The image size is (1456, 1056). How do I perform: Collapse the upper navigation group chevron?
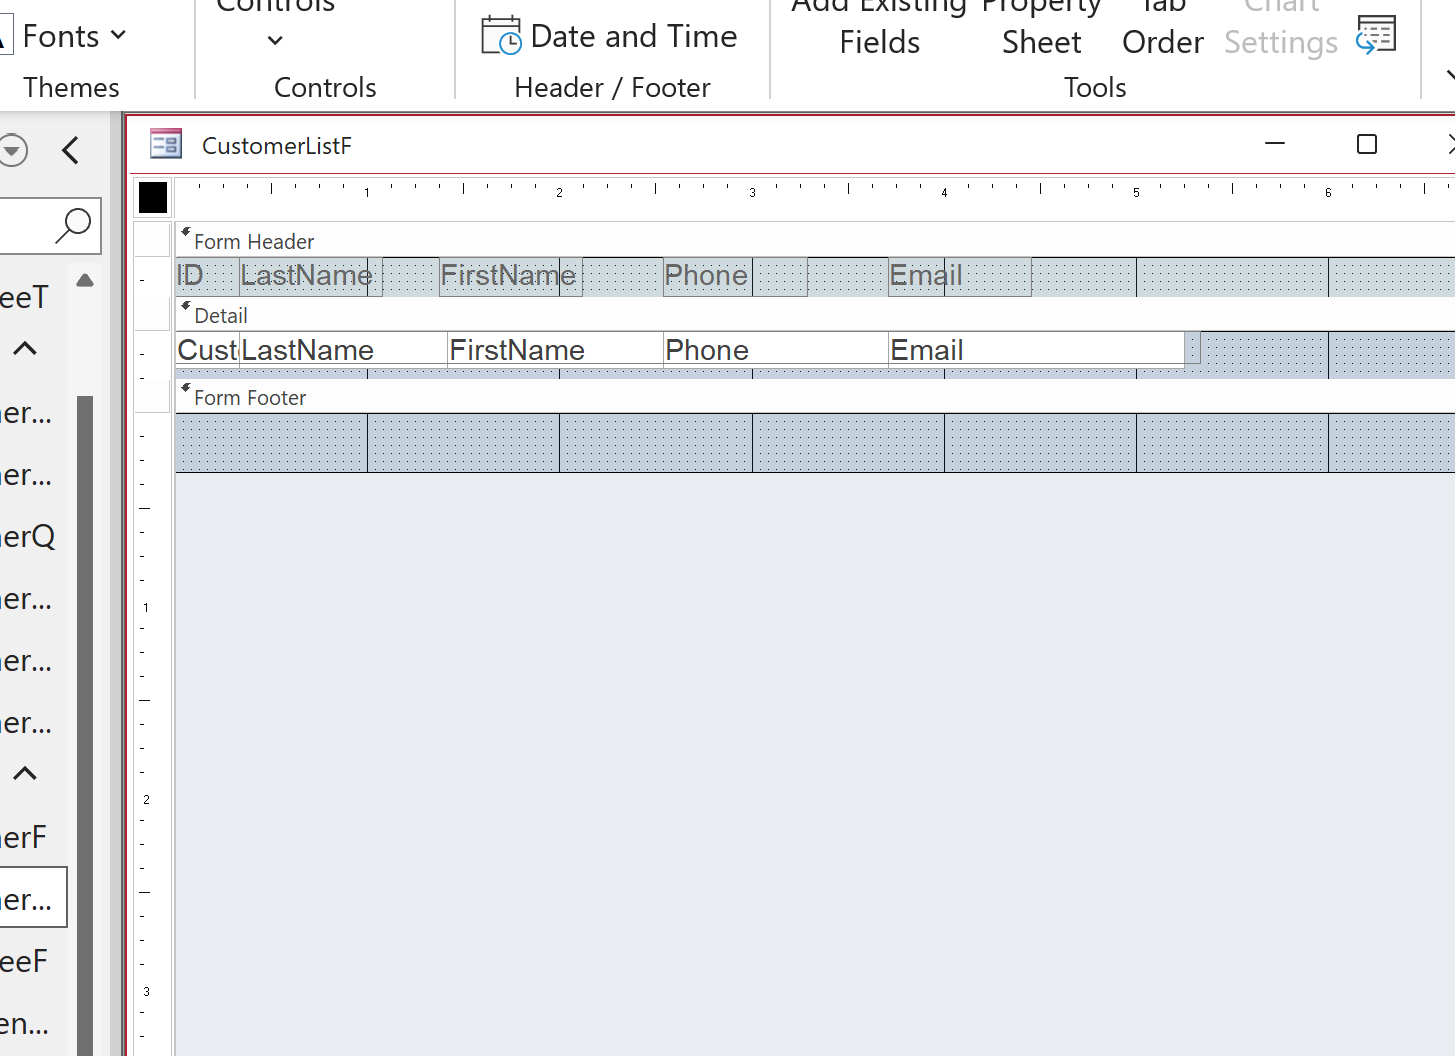click(x=25, y=349)
